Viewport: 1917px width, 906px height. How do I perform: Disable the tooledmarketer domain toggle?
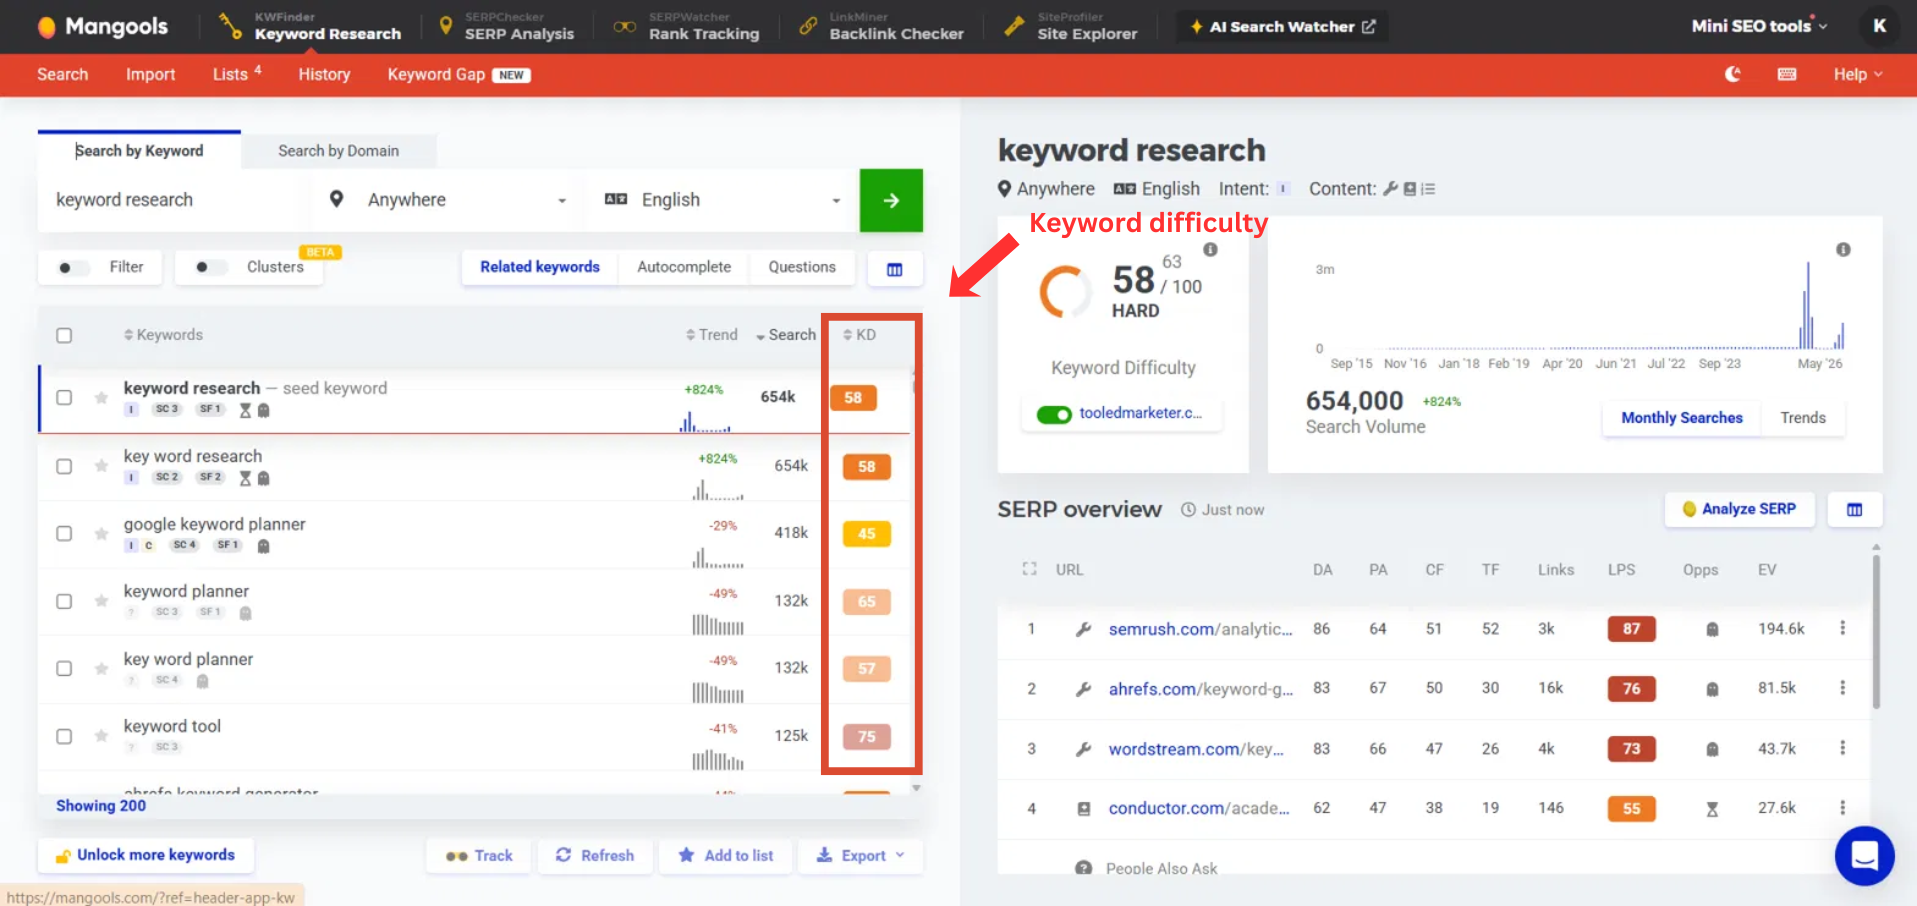click(1054, 414)
